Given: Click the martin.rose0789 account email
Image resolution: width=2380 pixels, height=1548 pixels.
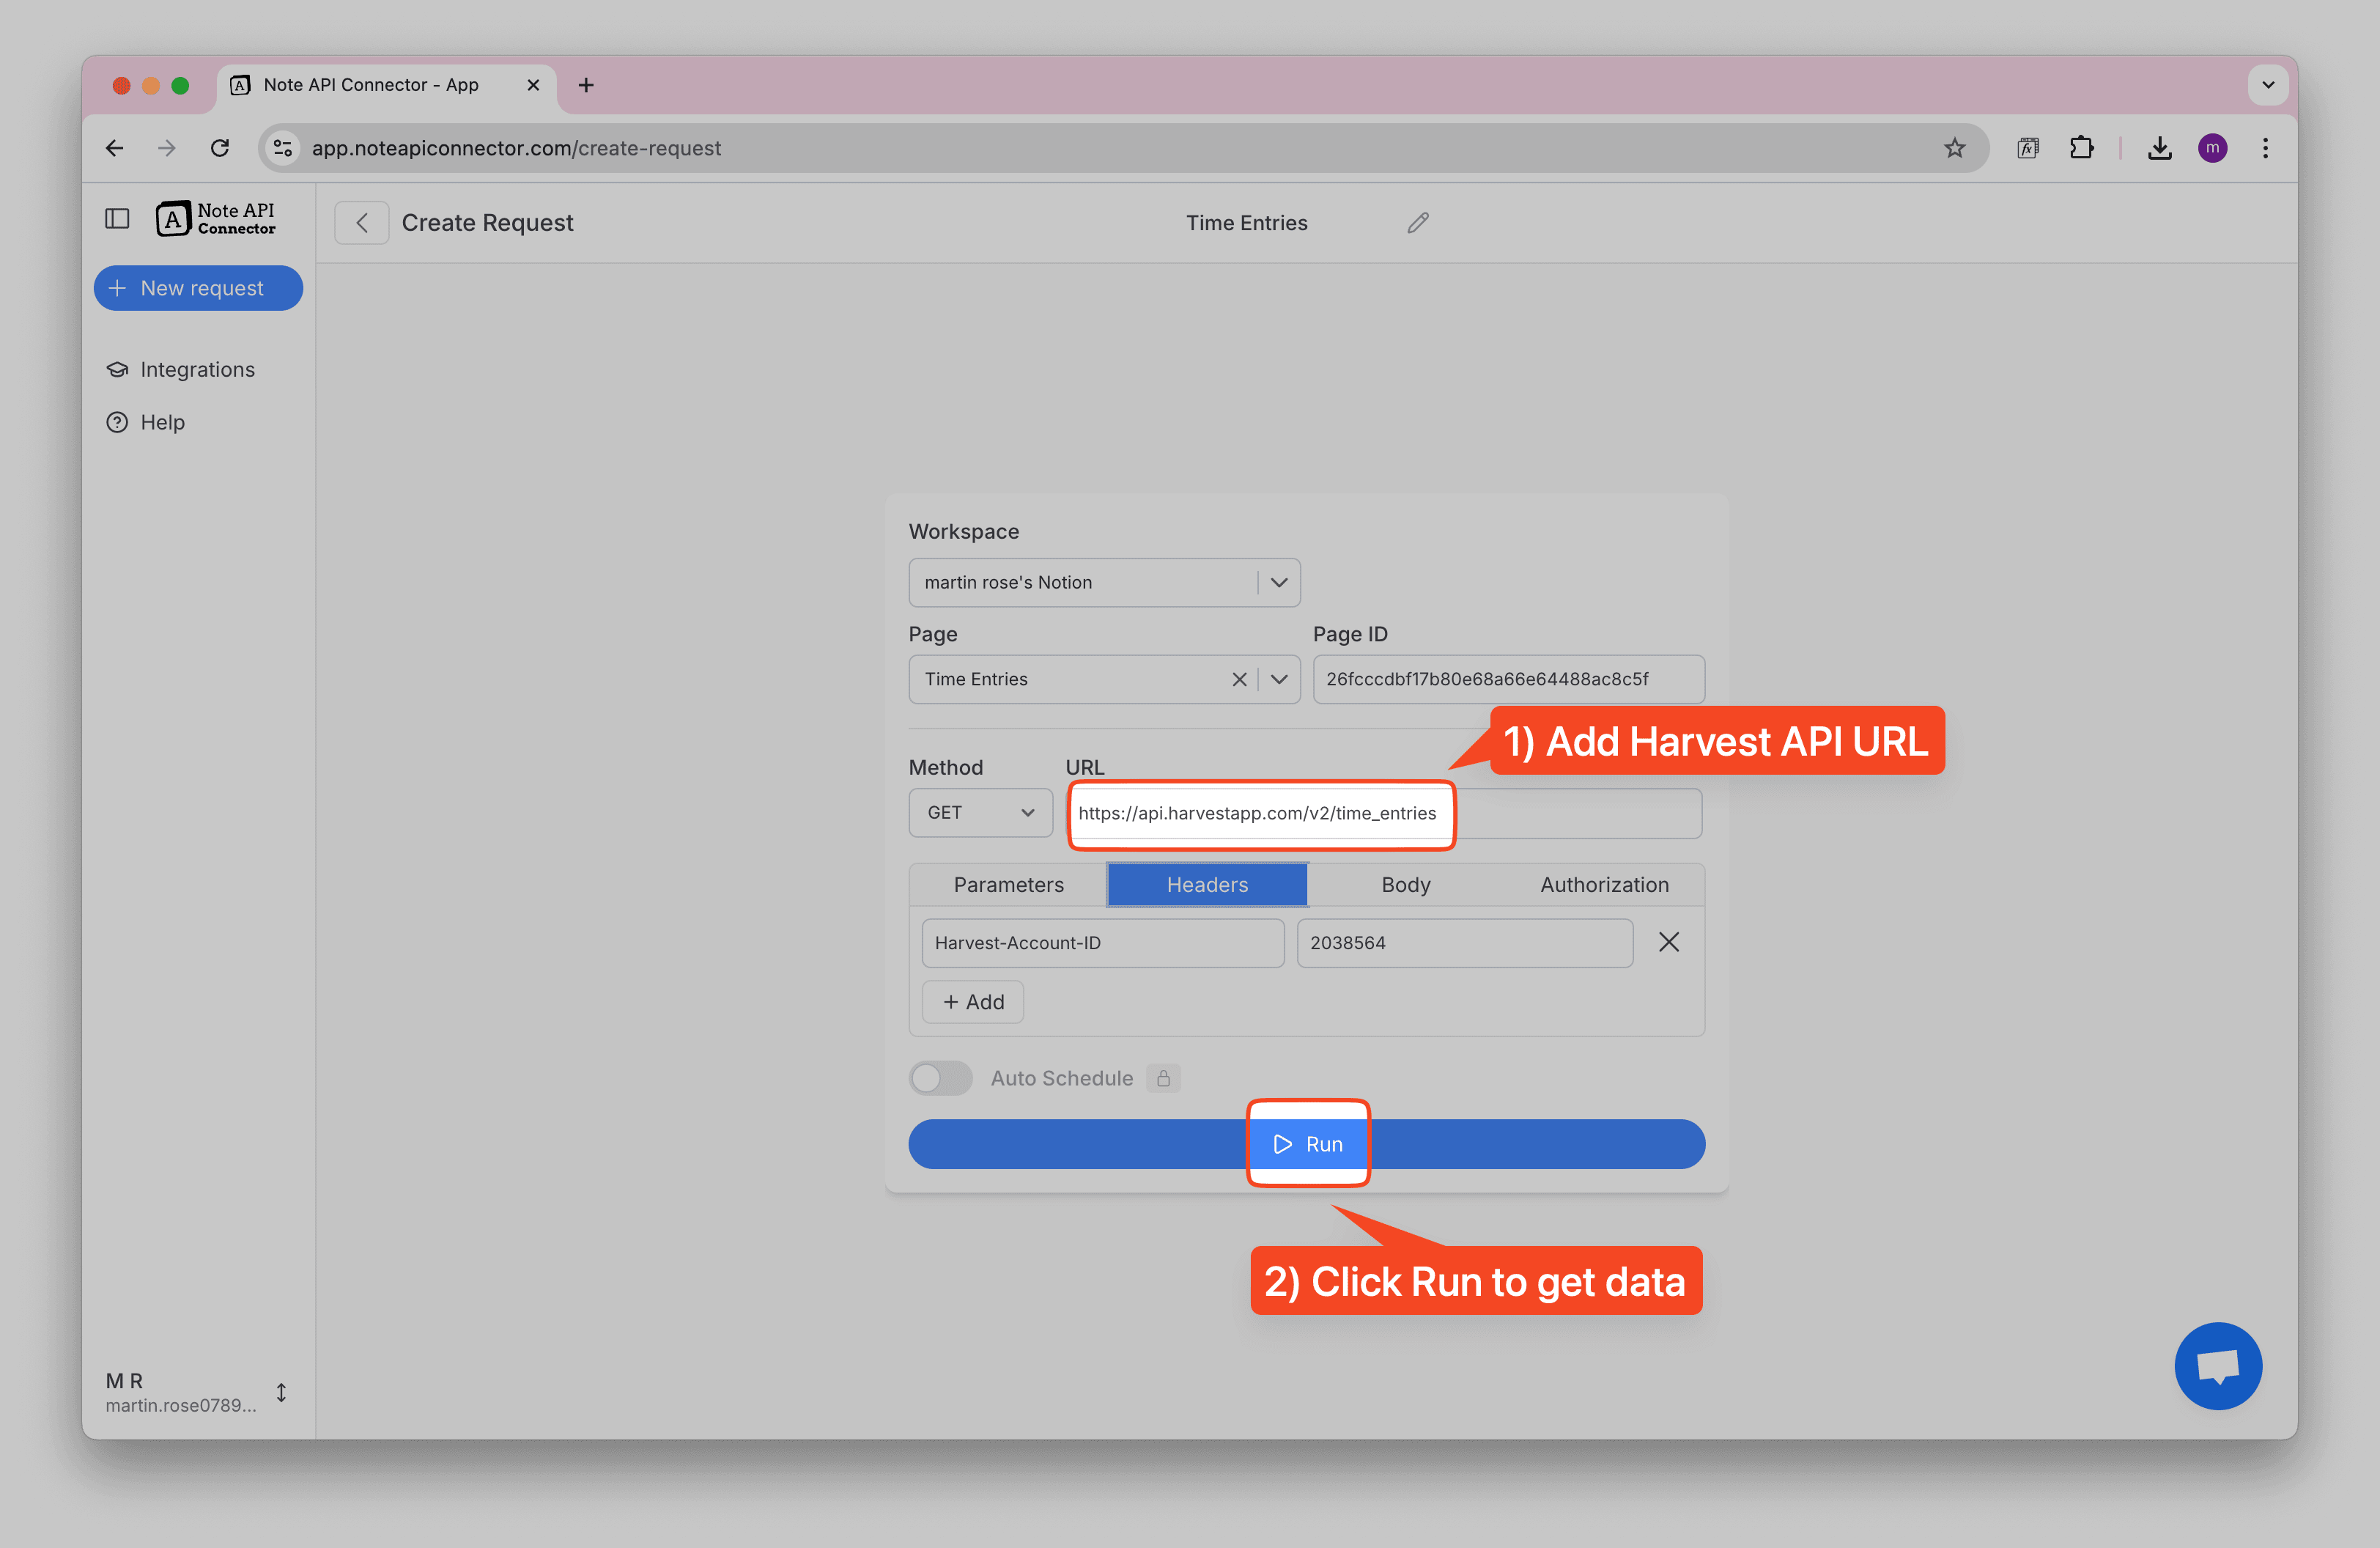Looking at the screenshot, I should 180,1405.
